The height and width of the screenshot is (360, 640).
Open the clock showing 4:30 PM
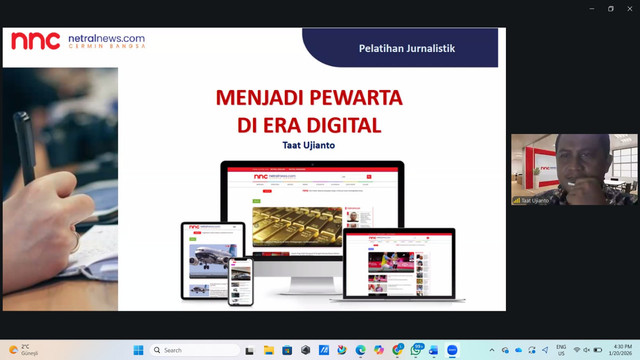pos(620,350)
